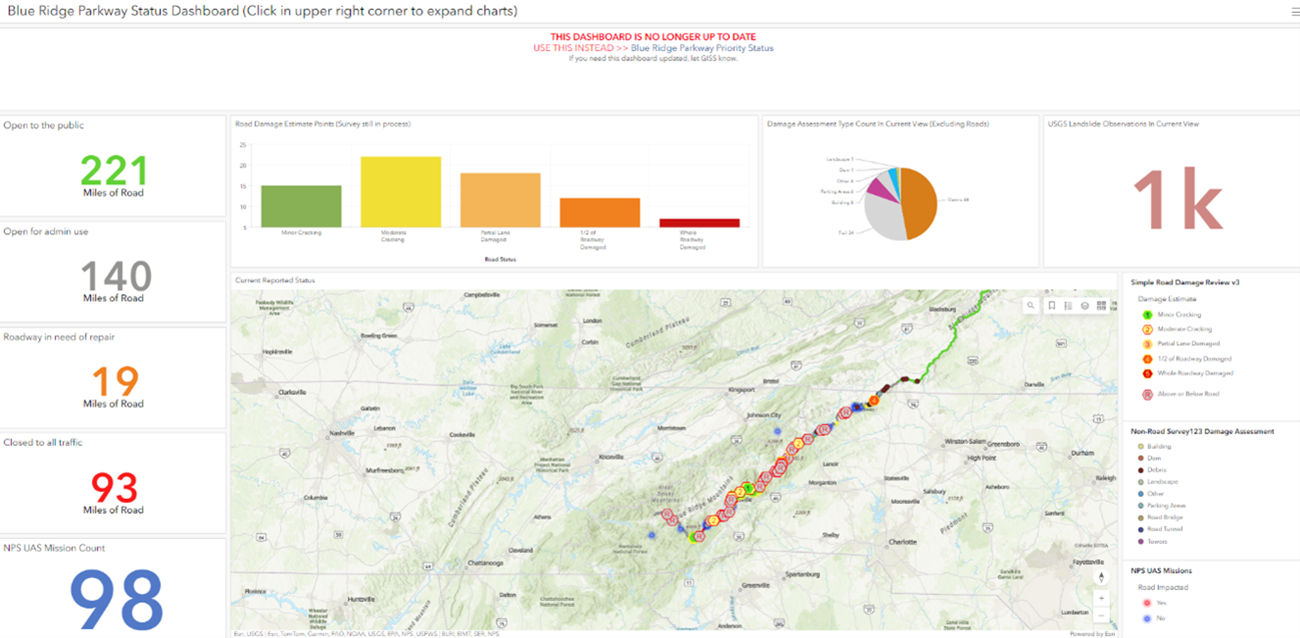Toggle the Above or Below Road legend entry
Screen dimensions: 1300x638
[x=1147, y=393]
